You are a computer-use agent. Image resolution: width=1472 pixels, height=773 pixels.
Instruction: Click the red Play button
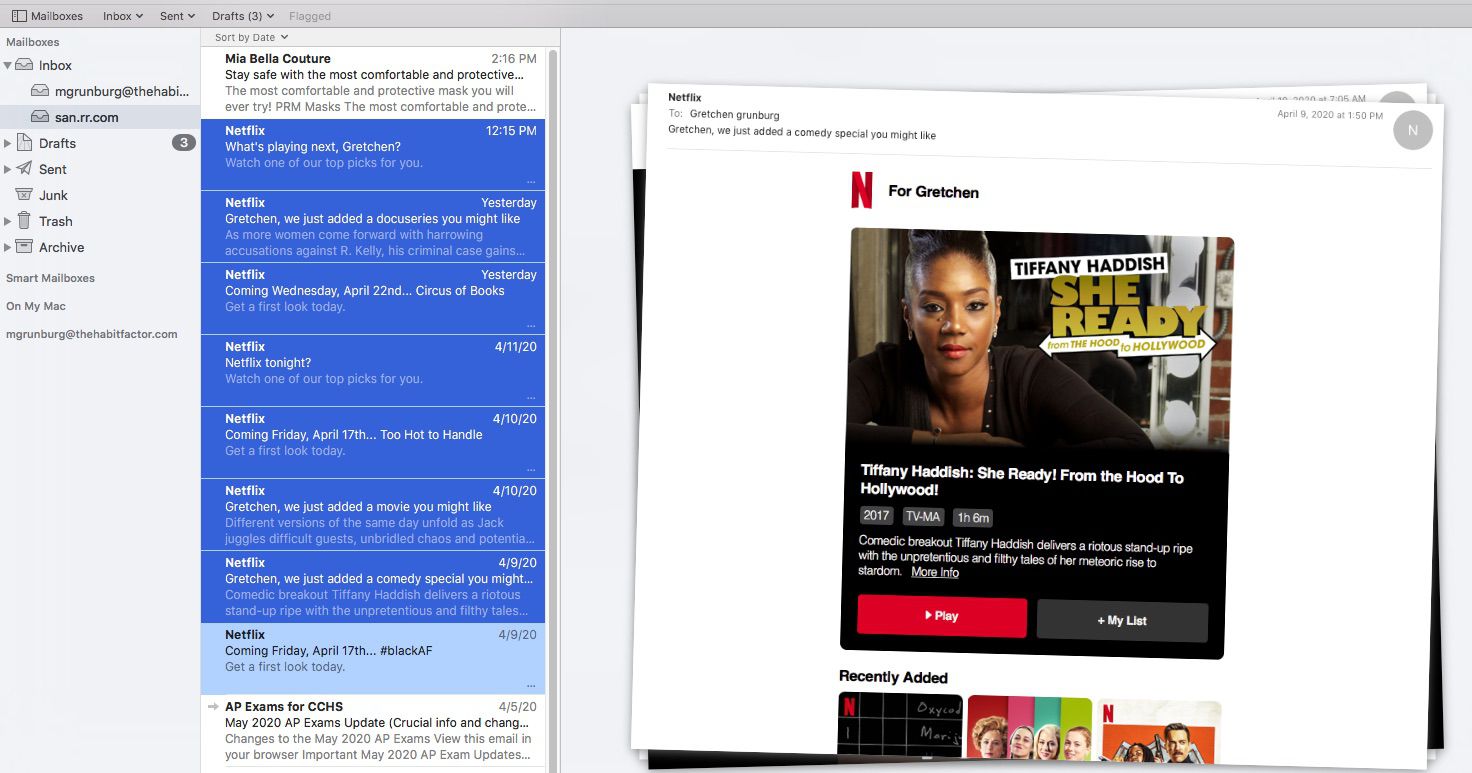(941, 616)
